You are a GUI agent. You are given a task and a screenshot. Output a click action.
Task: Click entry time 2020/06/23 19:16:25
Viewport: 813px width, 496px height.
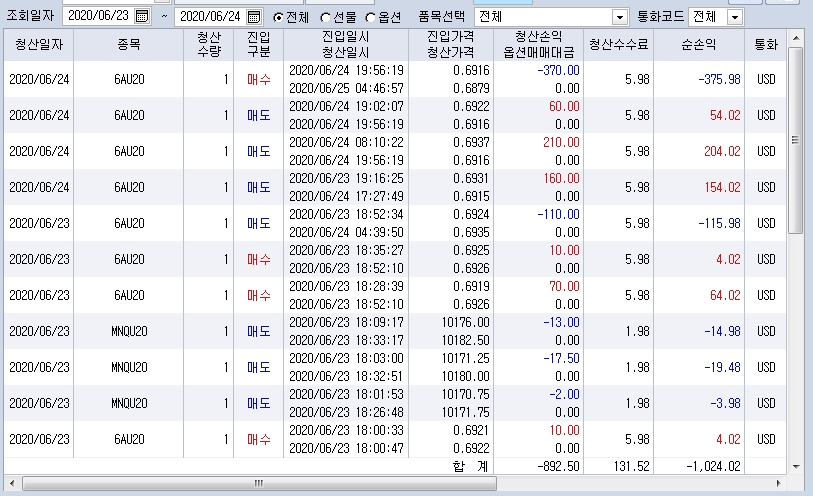[346, 178]
